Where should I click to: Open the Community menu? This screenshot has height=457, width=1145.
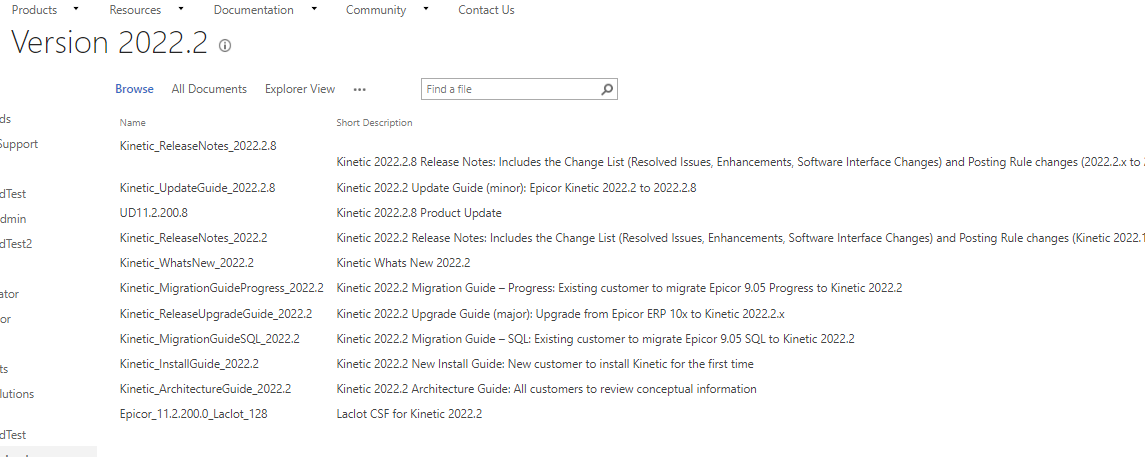(376, 9)
